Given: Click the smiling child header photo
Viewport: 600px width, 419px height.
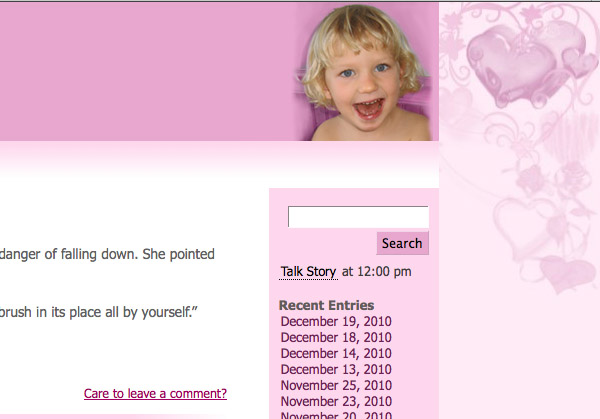Looking at the screenshot, I should coord(367,72).
